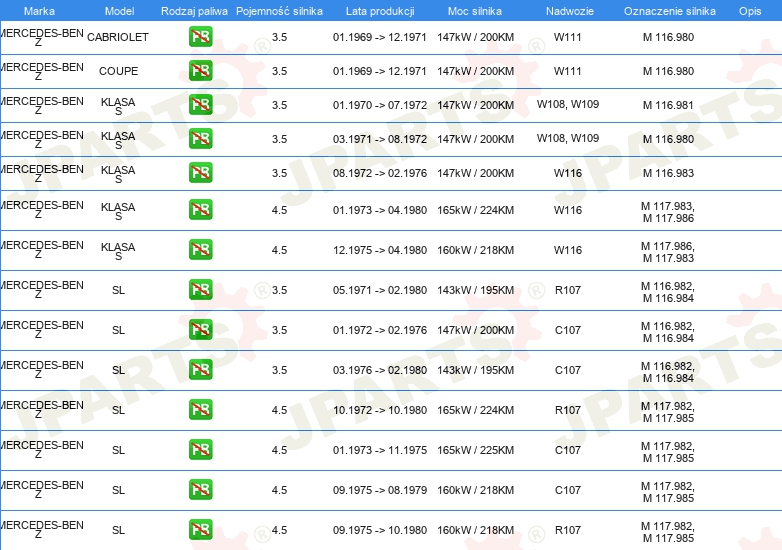Screen dimensions: 782x550
Task: Click C107 body in 01.1972 -> 02.1976 row
Action: [568, 330]
